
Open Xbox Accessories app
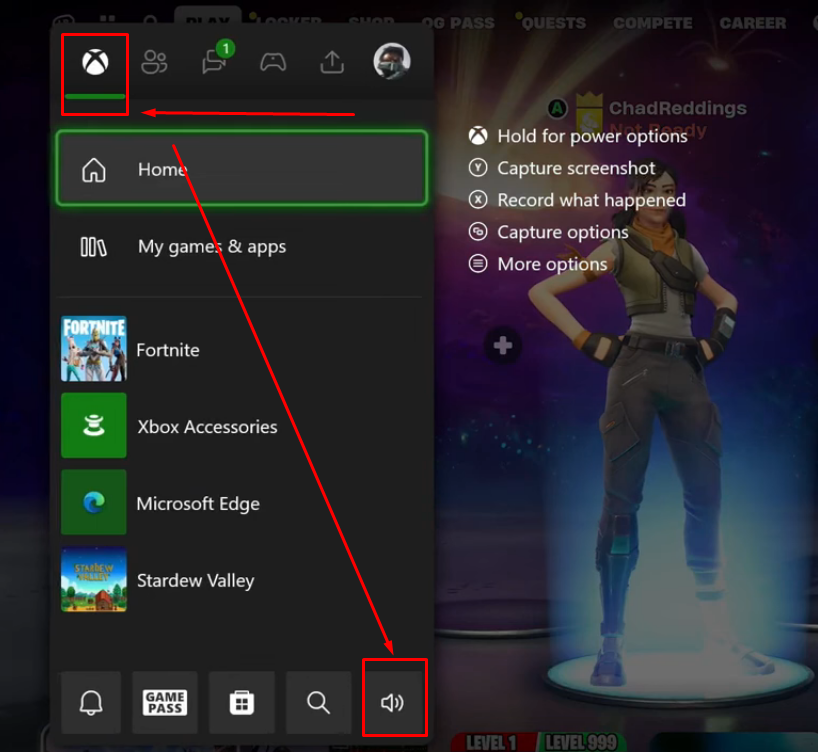coord(242,426)
